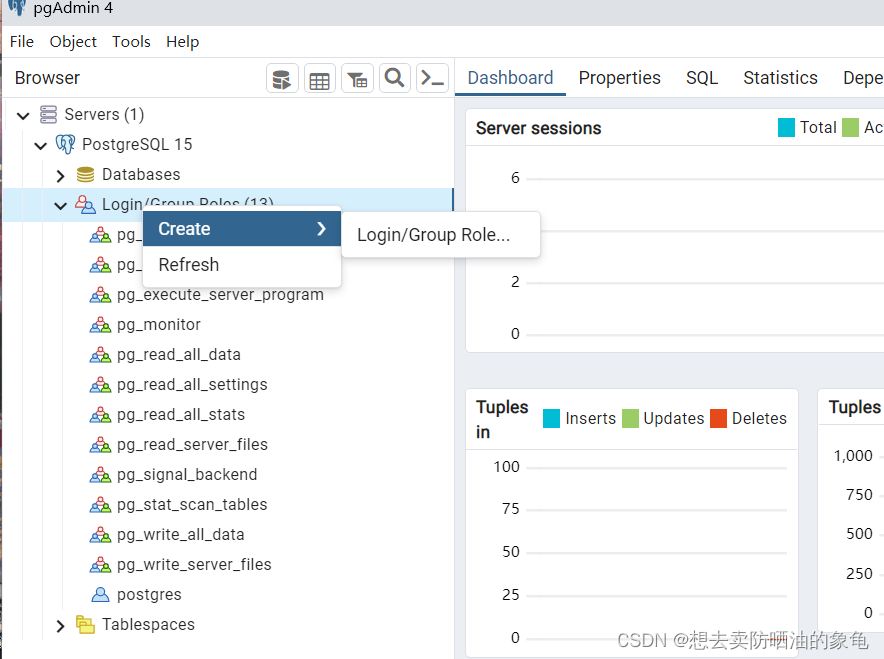Expand the Tablespaces tree node
The image size is (884, 659).
60,624
